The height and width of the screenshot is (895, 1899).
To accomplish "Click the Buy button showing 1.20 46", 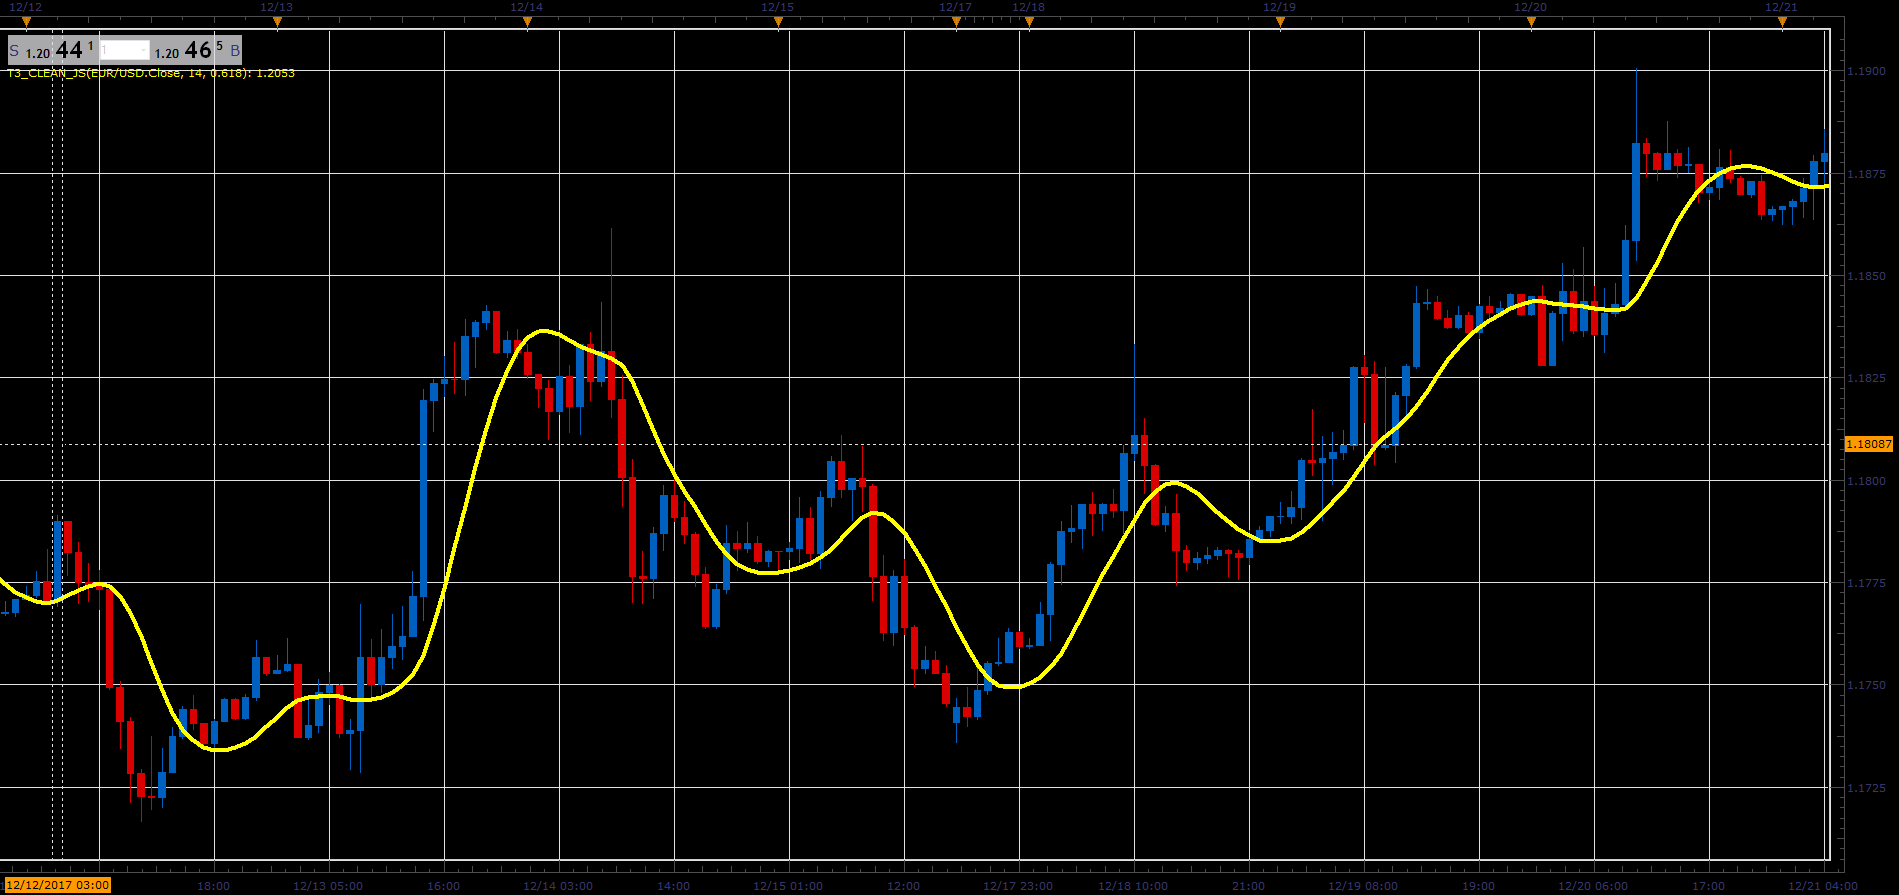I will 196,50.
